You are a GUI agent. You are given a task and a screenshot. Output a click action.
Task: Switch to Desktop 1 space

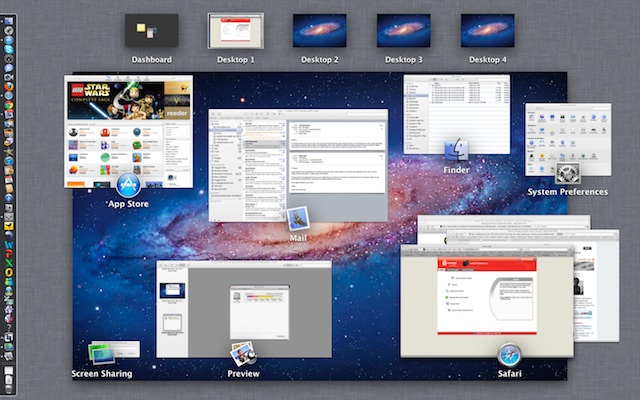235,31
